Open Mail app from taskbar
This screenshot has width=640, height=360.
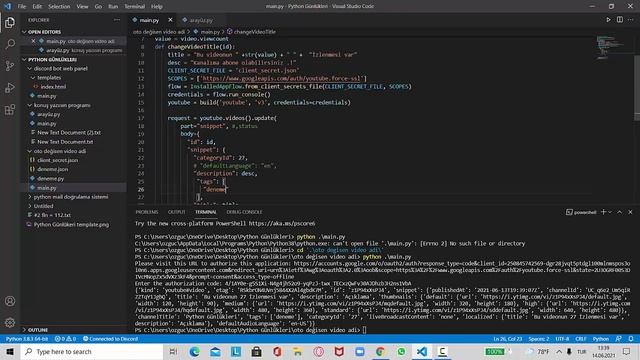tap(215, 351)
